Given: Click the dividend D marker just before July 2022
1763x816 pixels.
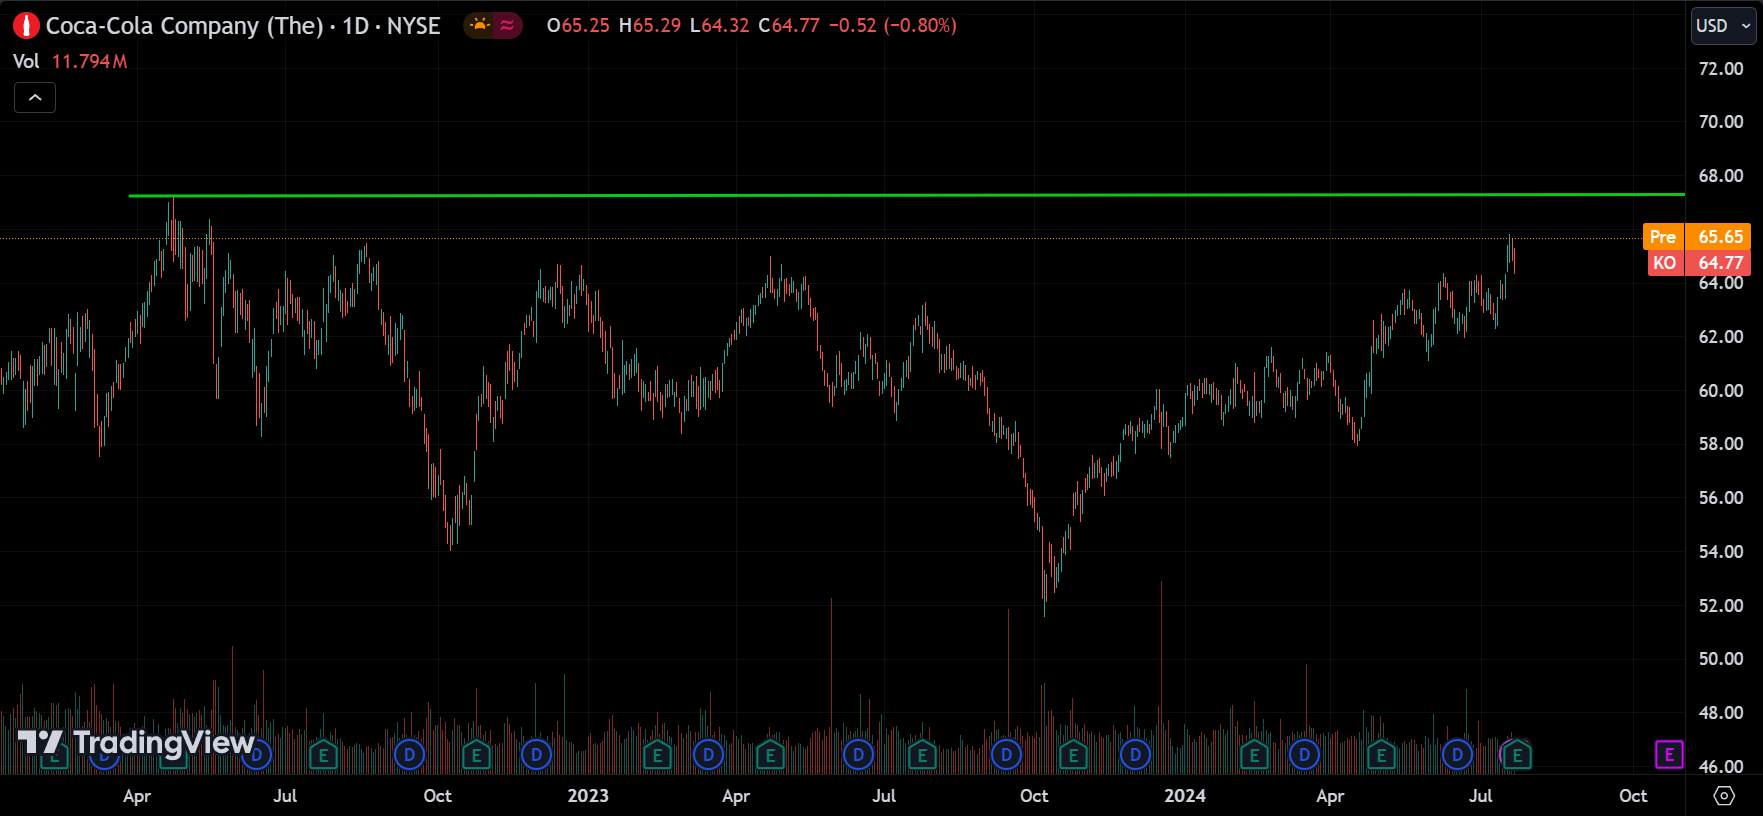Looking at the screenshot, I should (257, 755).
